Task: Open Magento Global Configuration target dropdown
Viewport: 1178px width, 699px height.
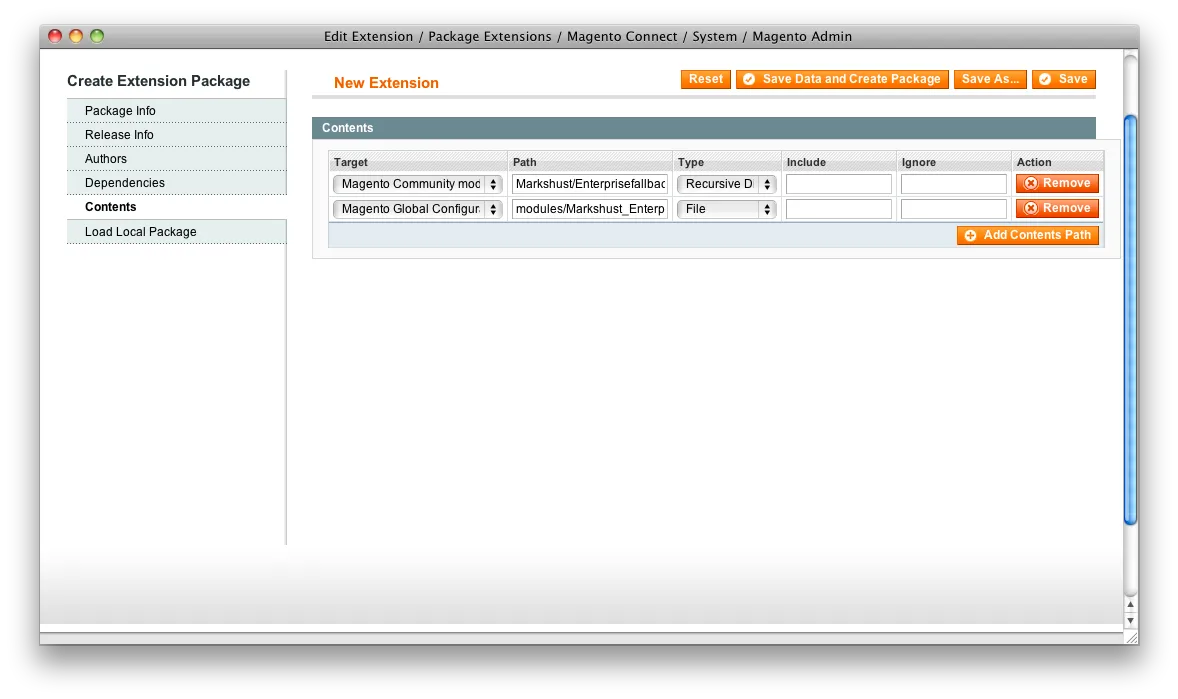Action: [x=418, y=210]
